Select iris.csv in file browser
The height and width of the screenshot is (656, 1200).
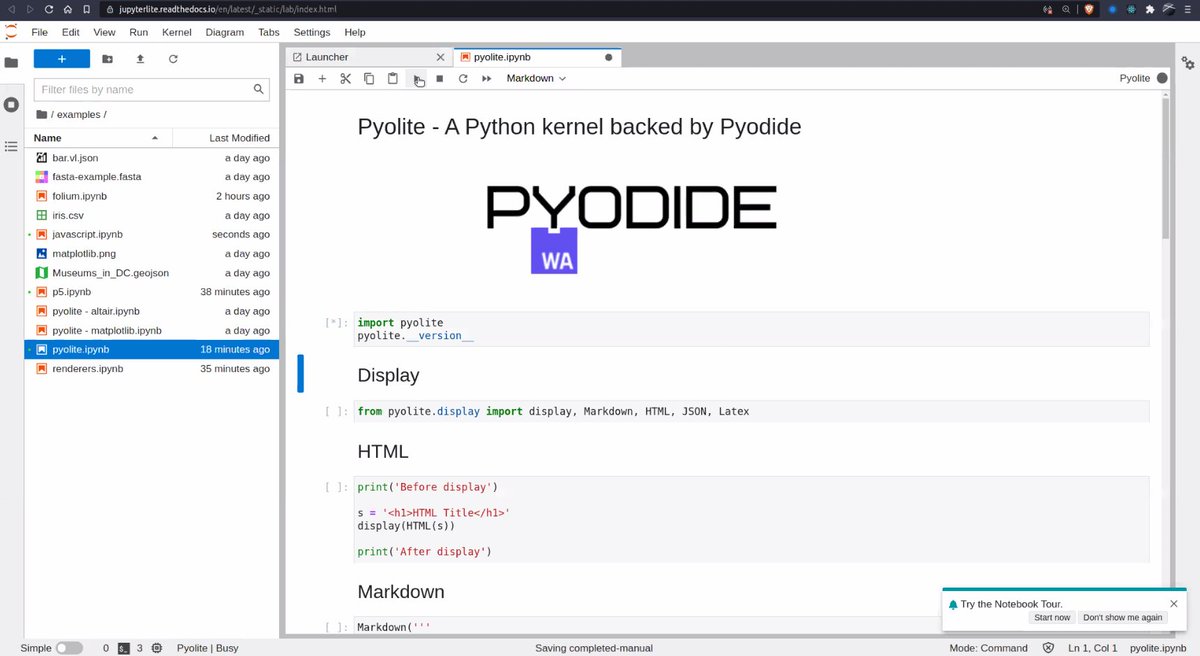[152, 215]
